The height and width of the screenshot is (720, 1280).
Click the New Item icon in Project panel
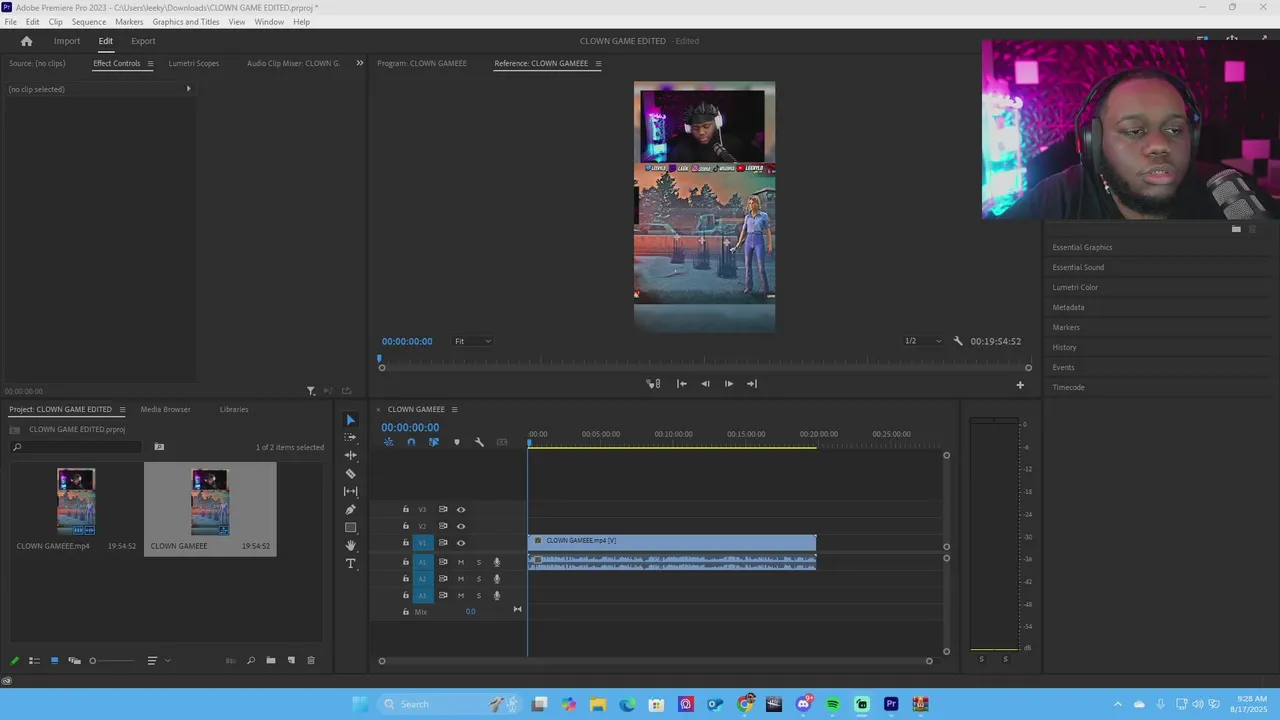(x=291, y=660)
